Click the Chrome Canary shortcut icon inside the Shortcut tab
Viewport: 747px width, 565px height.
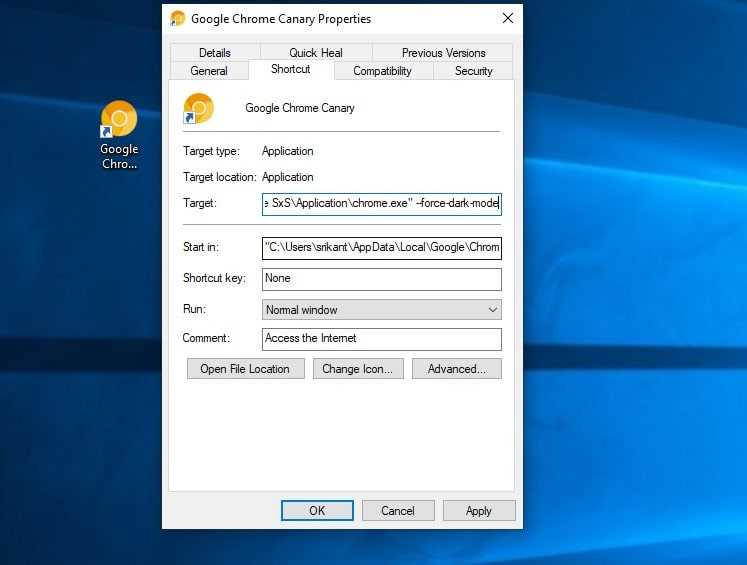click(x=198, y=109)
